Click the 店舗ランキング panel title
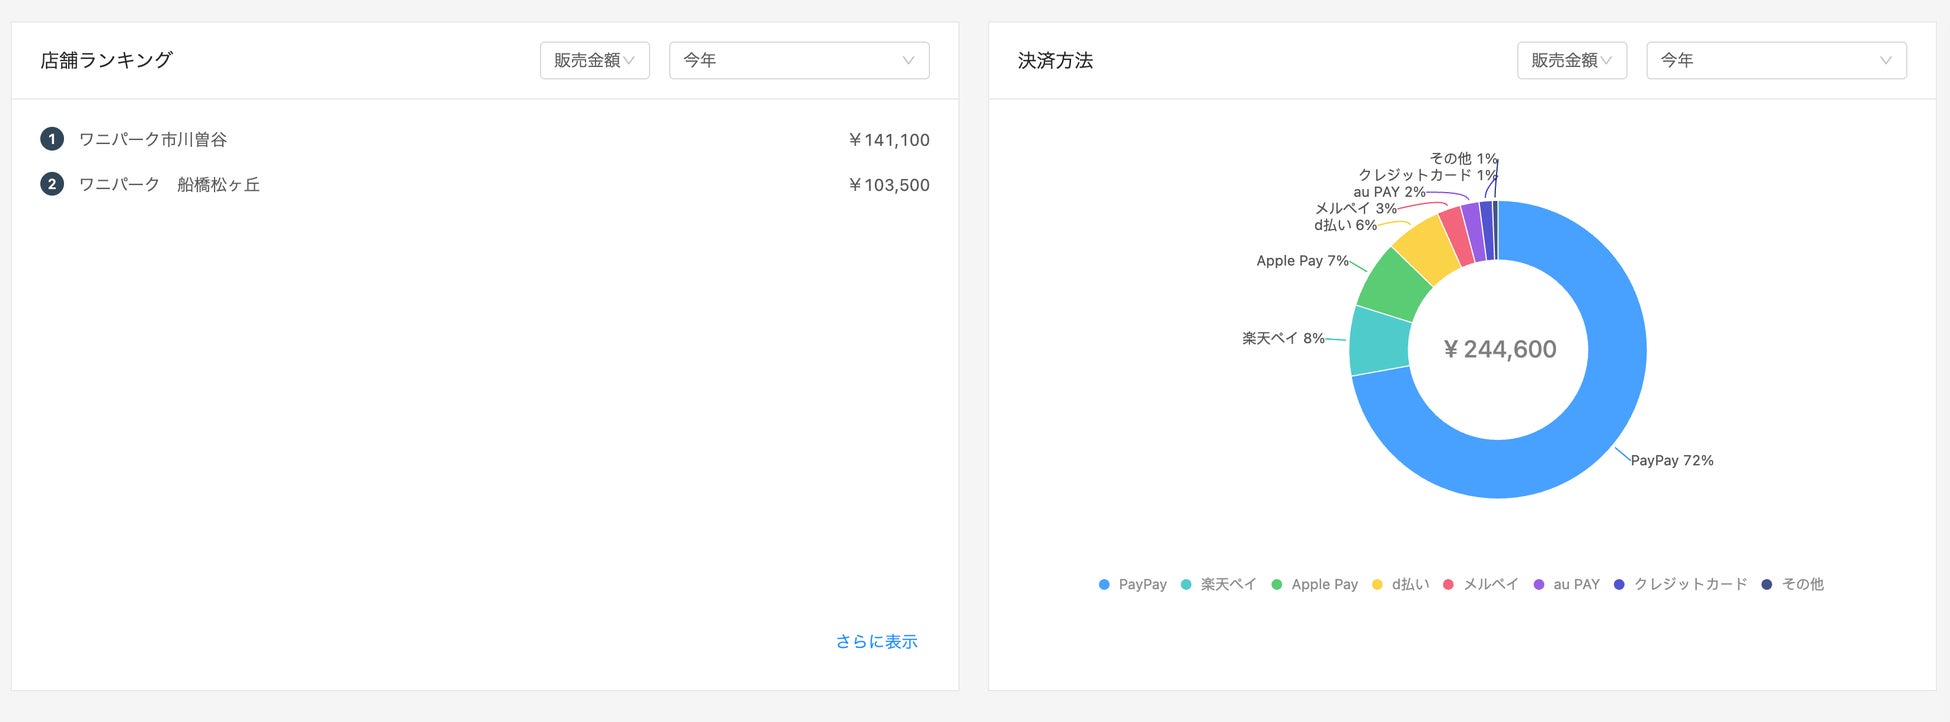The width and height of the screenshot is (1950, 722). coord(106,60)
